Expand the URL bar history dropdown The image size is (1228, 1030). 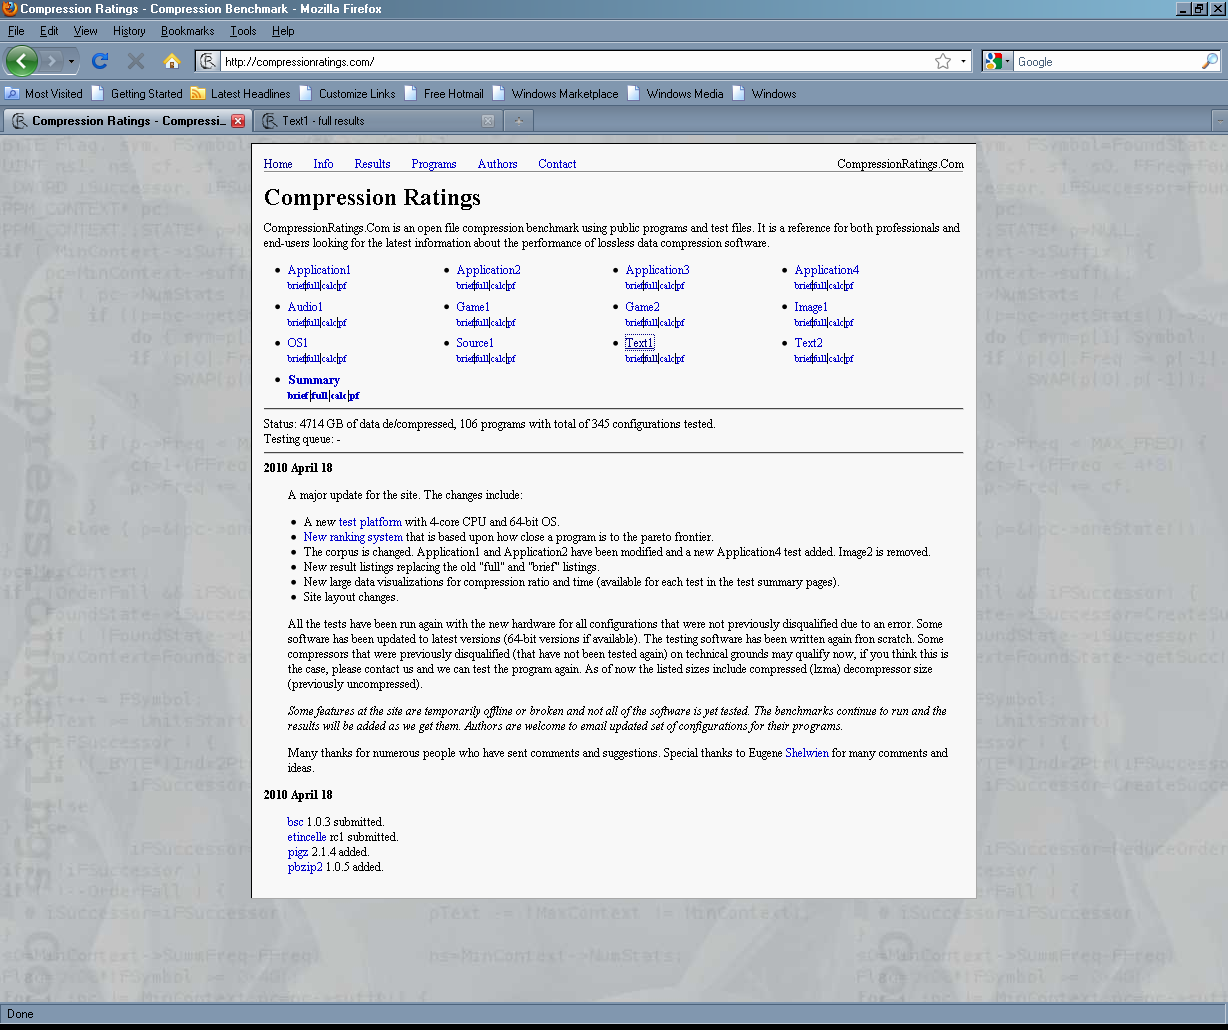click(x=963, y=61)
